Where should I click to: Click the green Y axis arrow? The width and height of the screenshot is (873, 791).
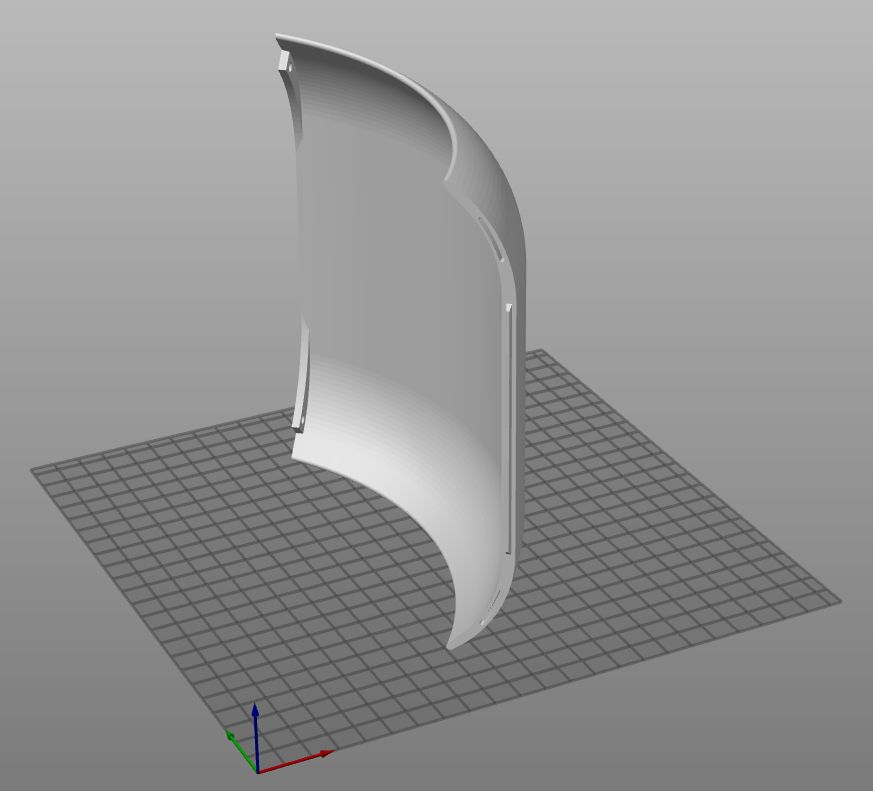click(x=241, y=750)
